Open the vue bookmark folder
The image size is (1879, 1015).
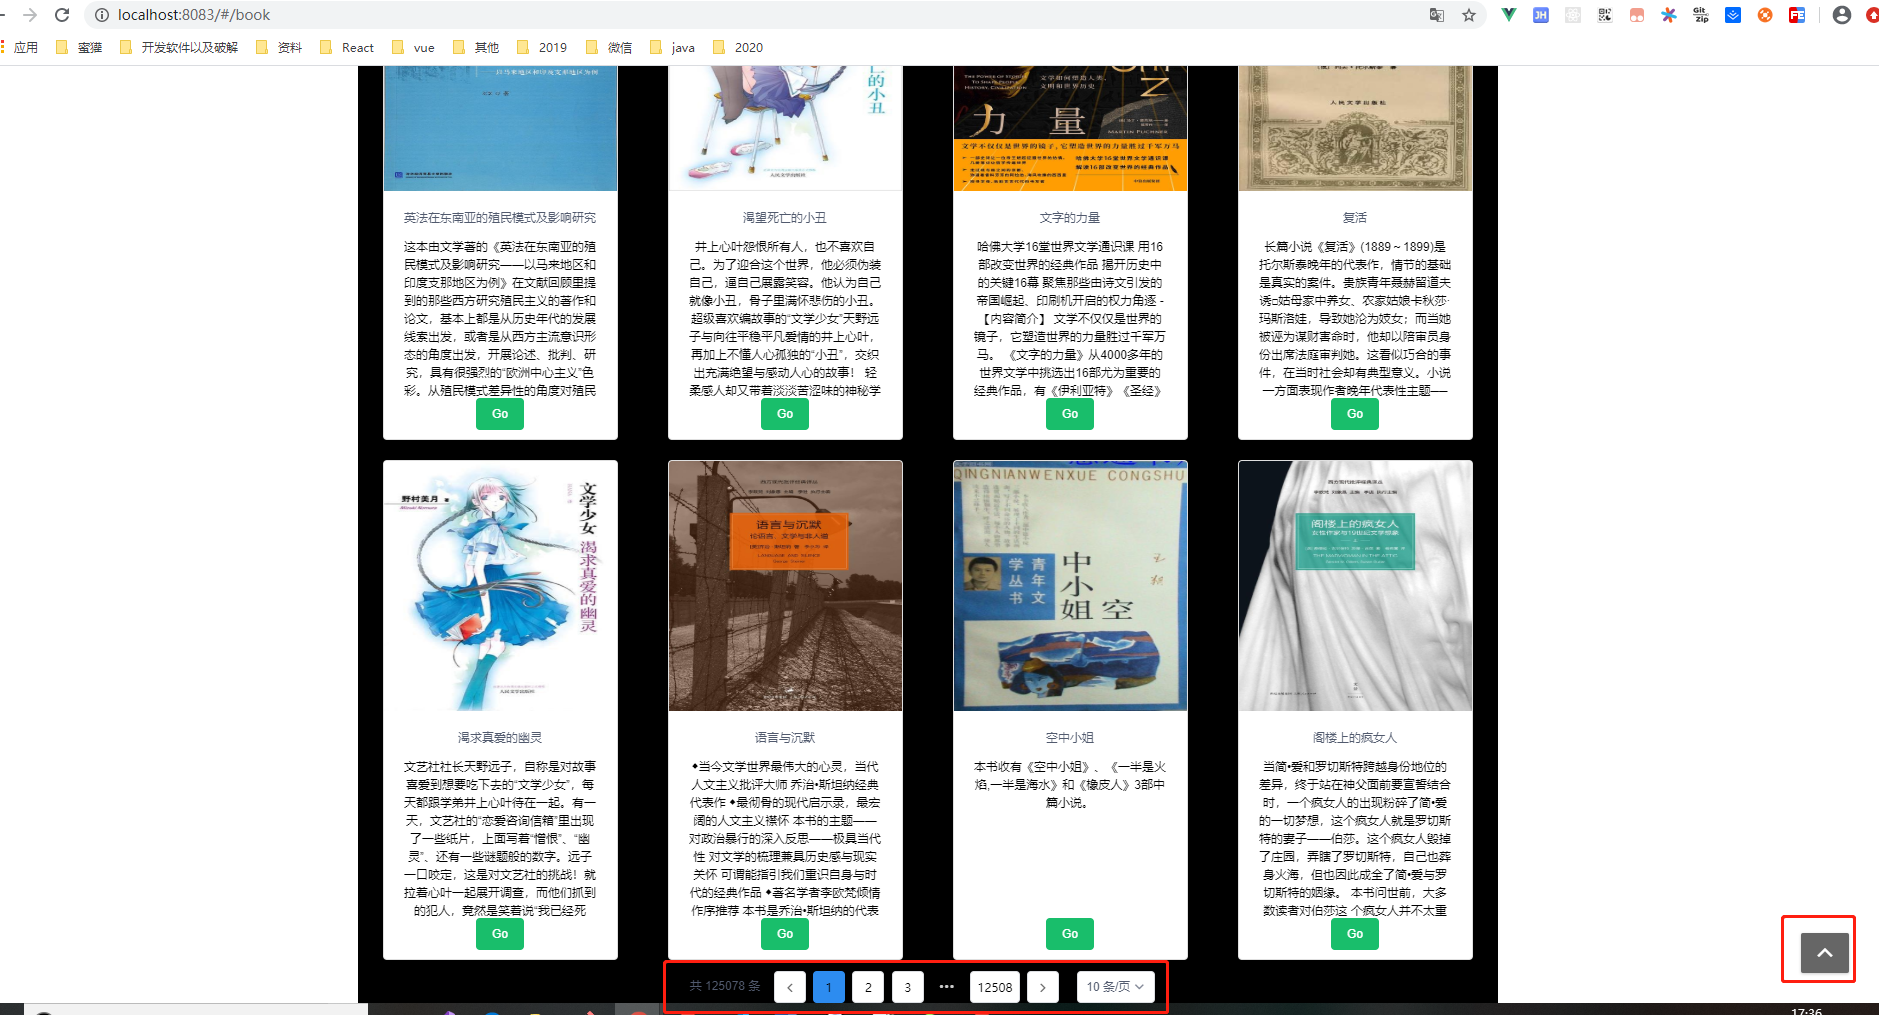point(413,47)
